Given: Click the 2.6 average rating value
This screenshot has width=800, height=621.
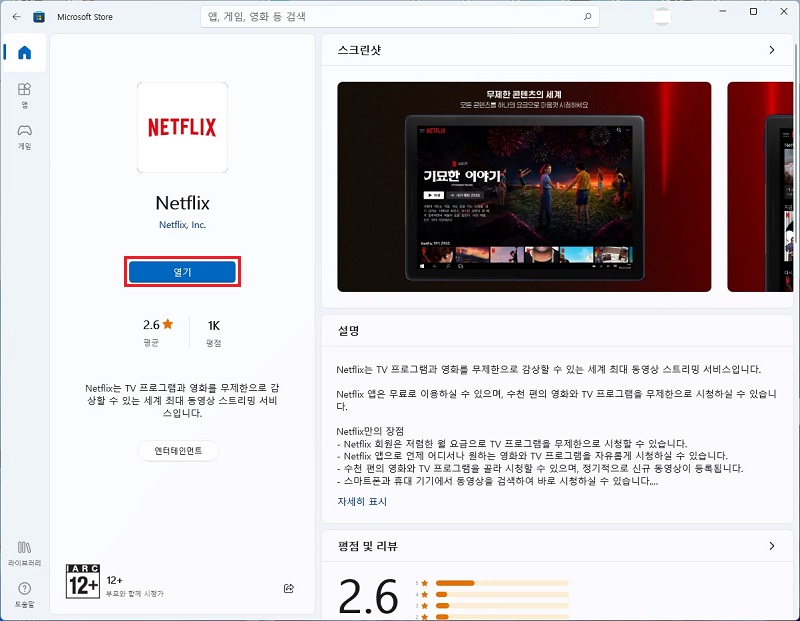Looking at the screenshot, I should coord(151,325).
